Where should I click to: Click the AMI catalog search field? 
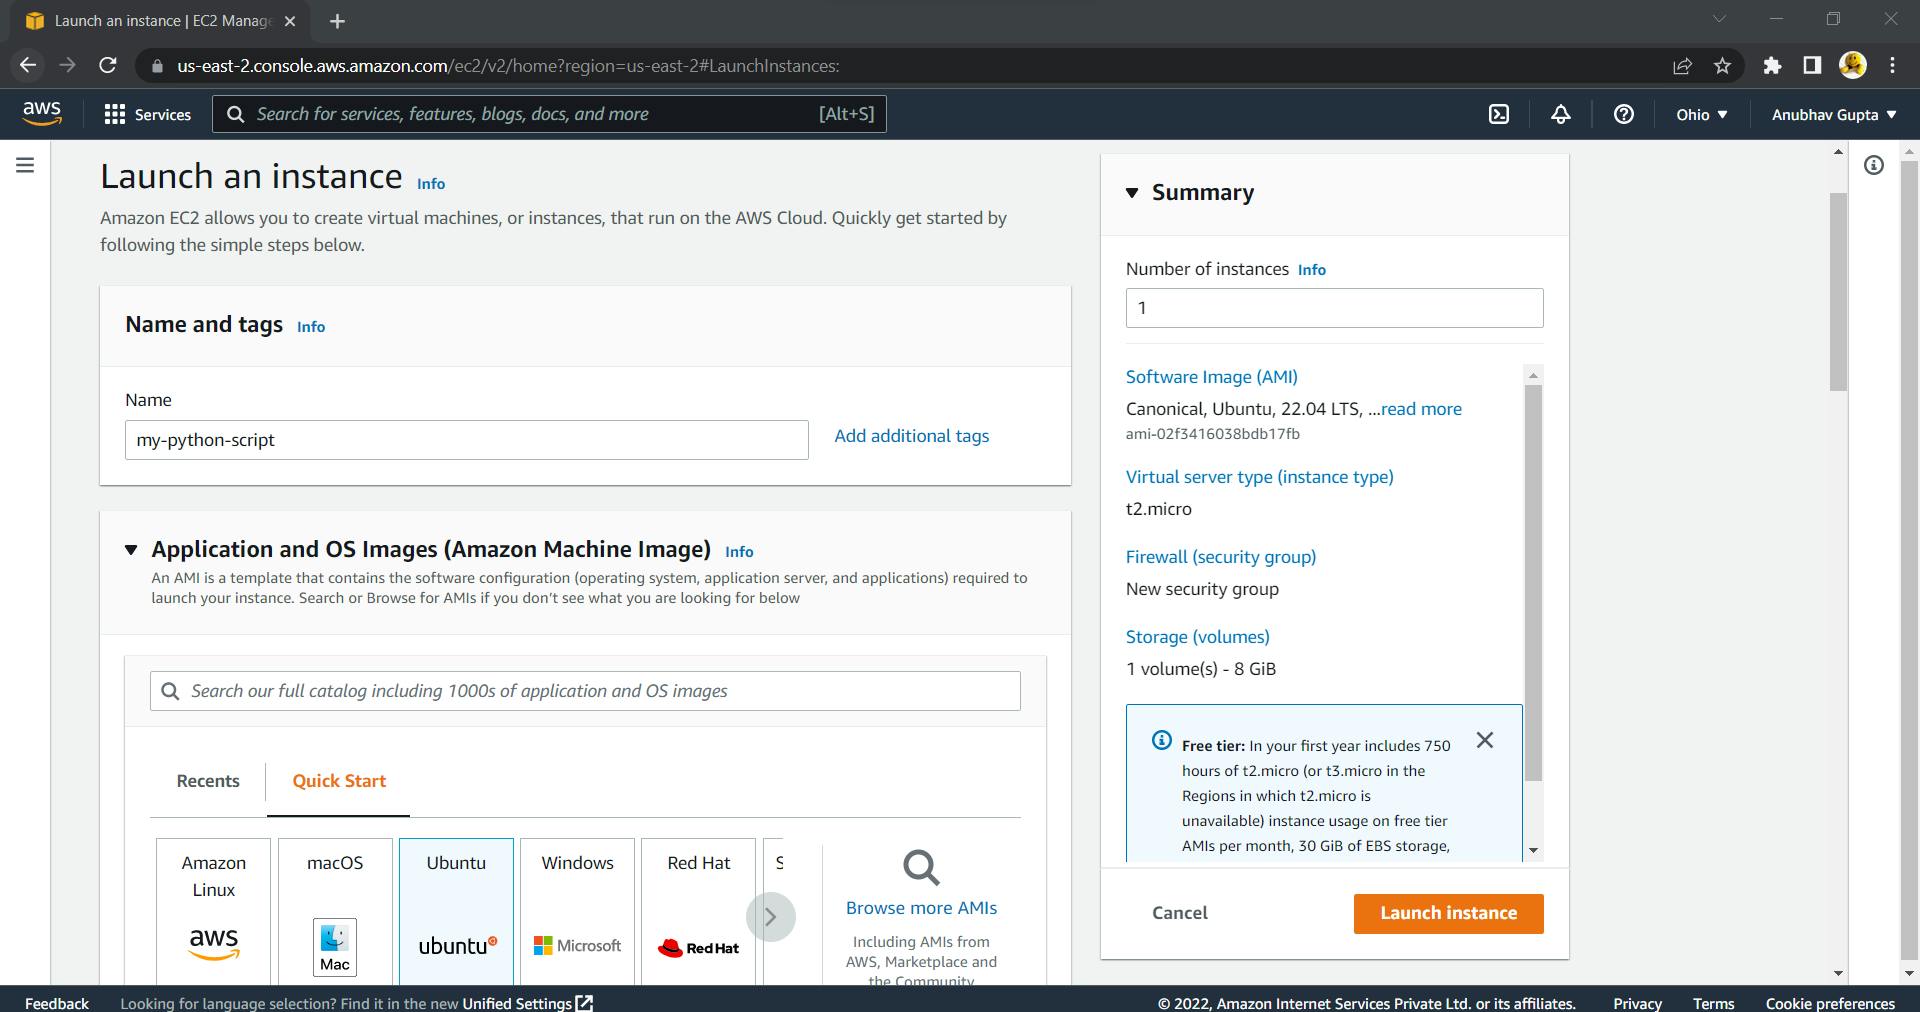point(585,691)
